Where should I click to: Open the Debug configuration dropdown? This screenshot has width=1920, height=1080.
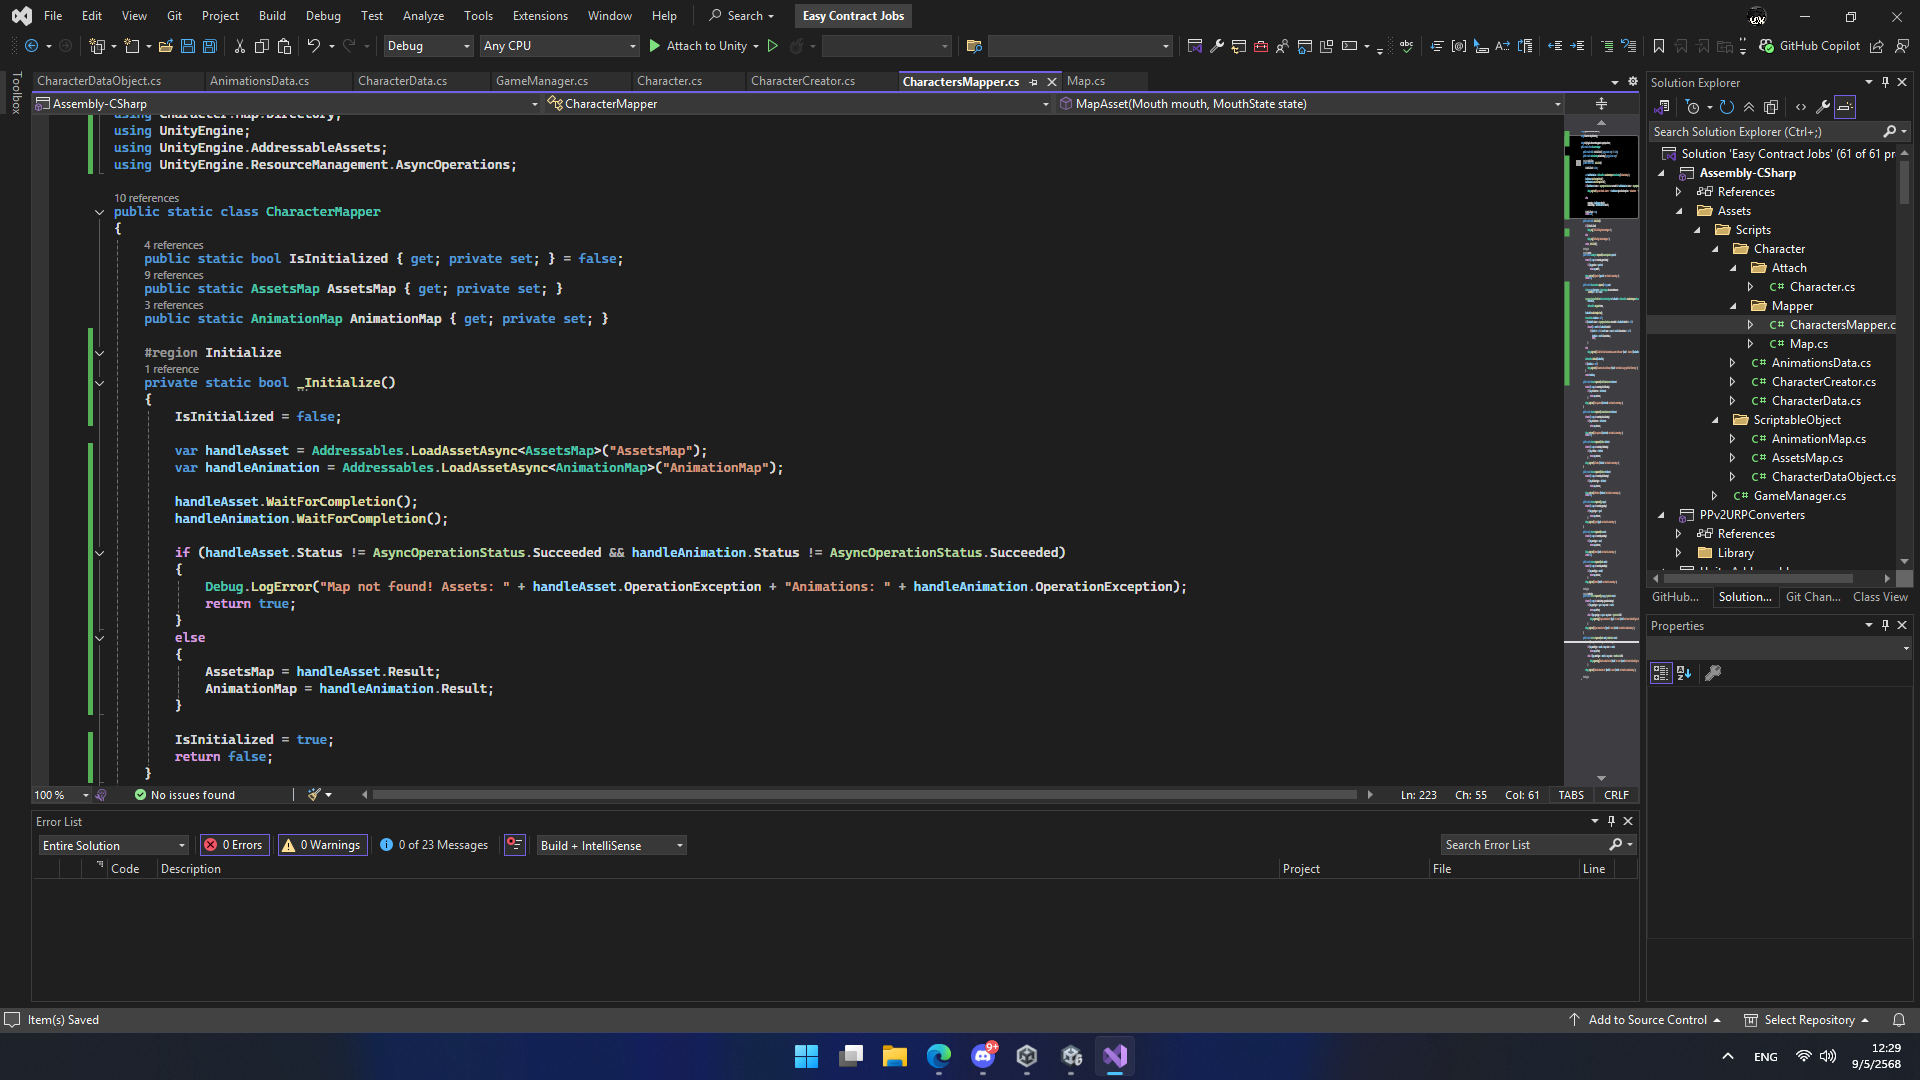point(428,46)
